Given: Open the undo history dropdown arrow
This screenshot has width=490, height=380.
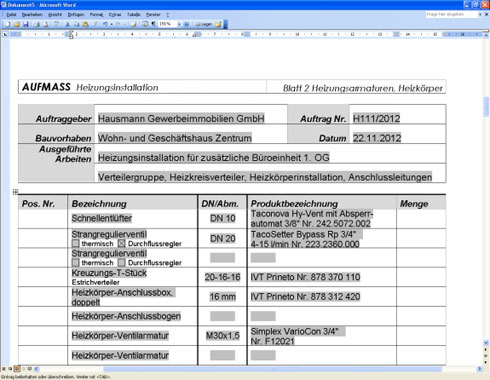Looking at the screenshot, I should coord(111,24).
